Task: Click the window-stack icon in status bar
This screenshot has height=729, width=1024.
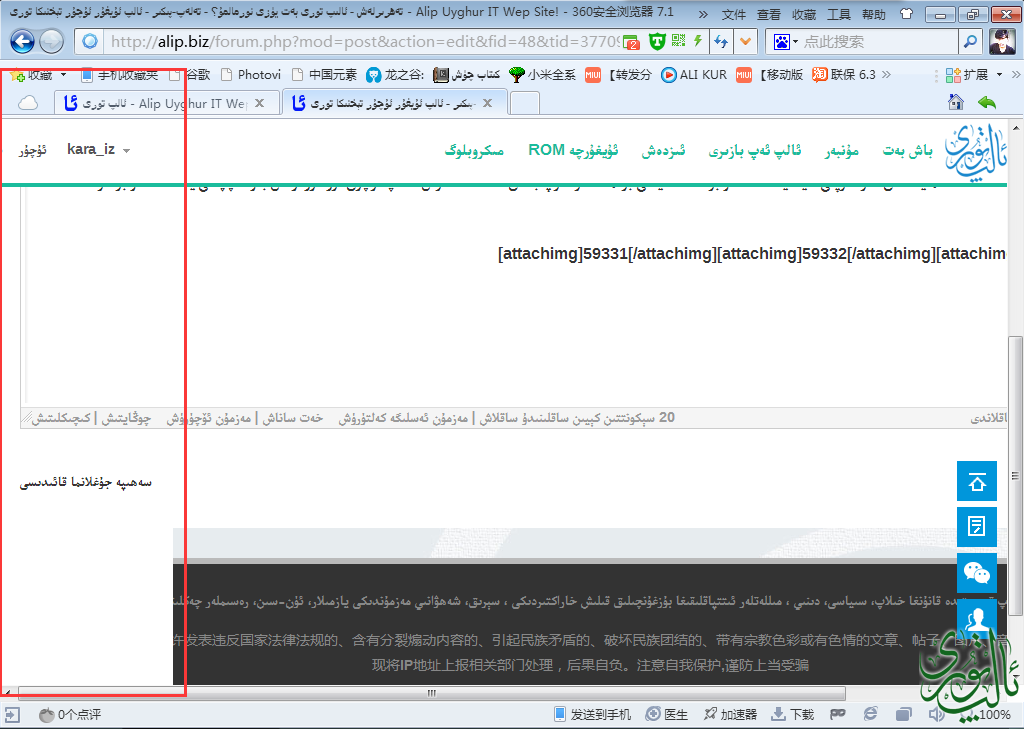Action: 904,715
